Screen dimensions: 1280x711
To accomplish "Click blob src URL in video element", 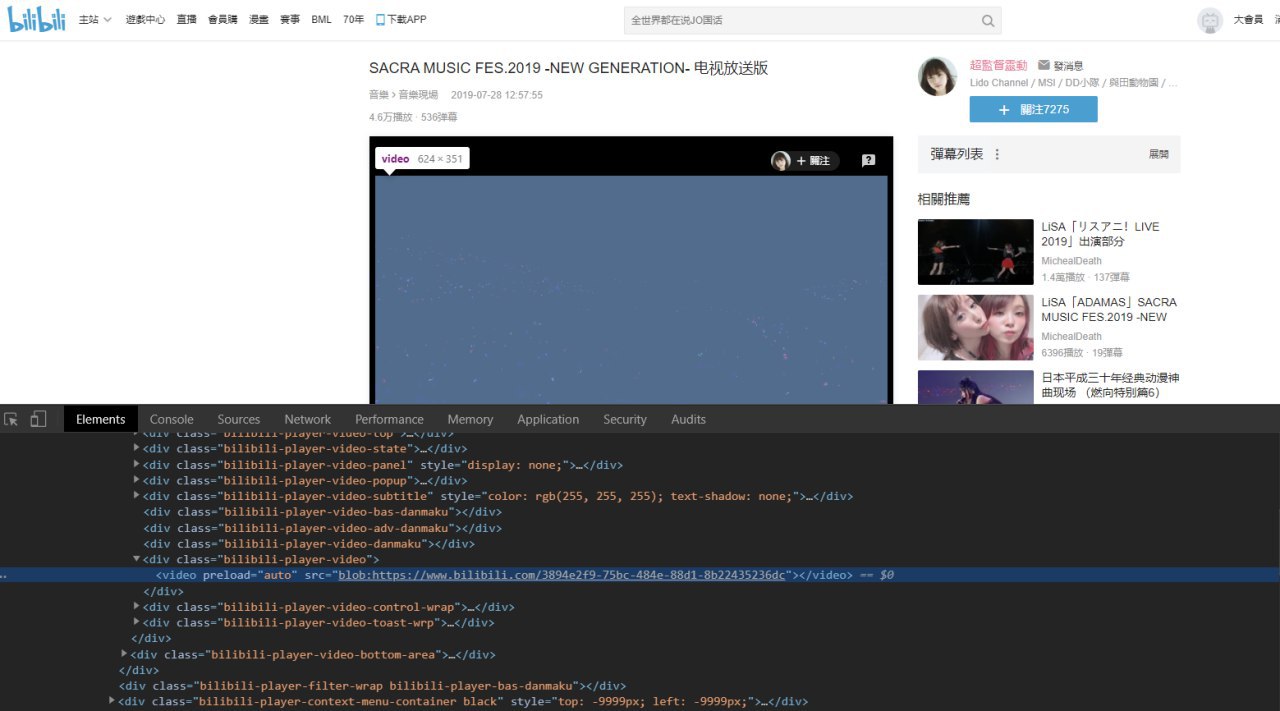I will click(x=562, y=575).
